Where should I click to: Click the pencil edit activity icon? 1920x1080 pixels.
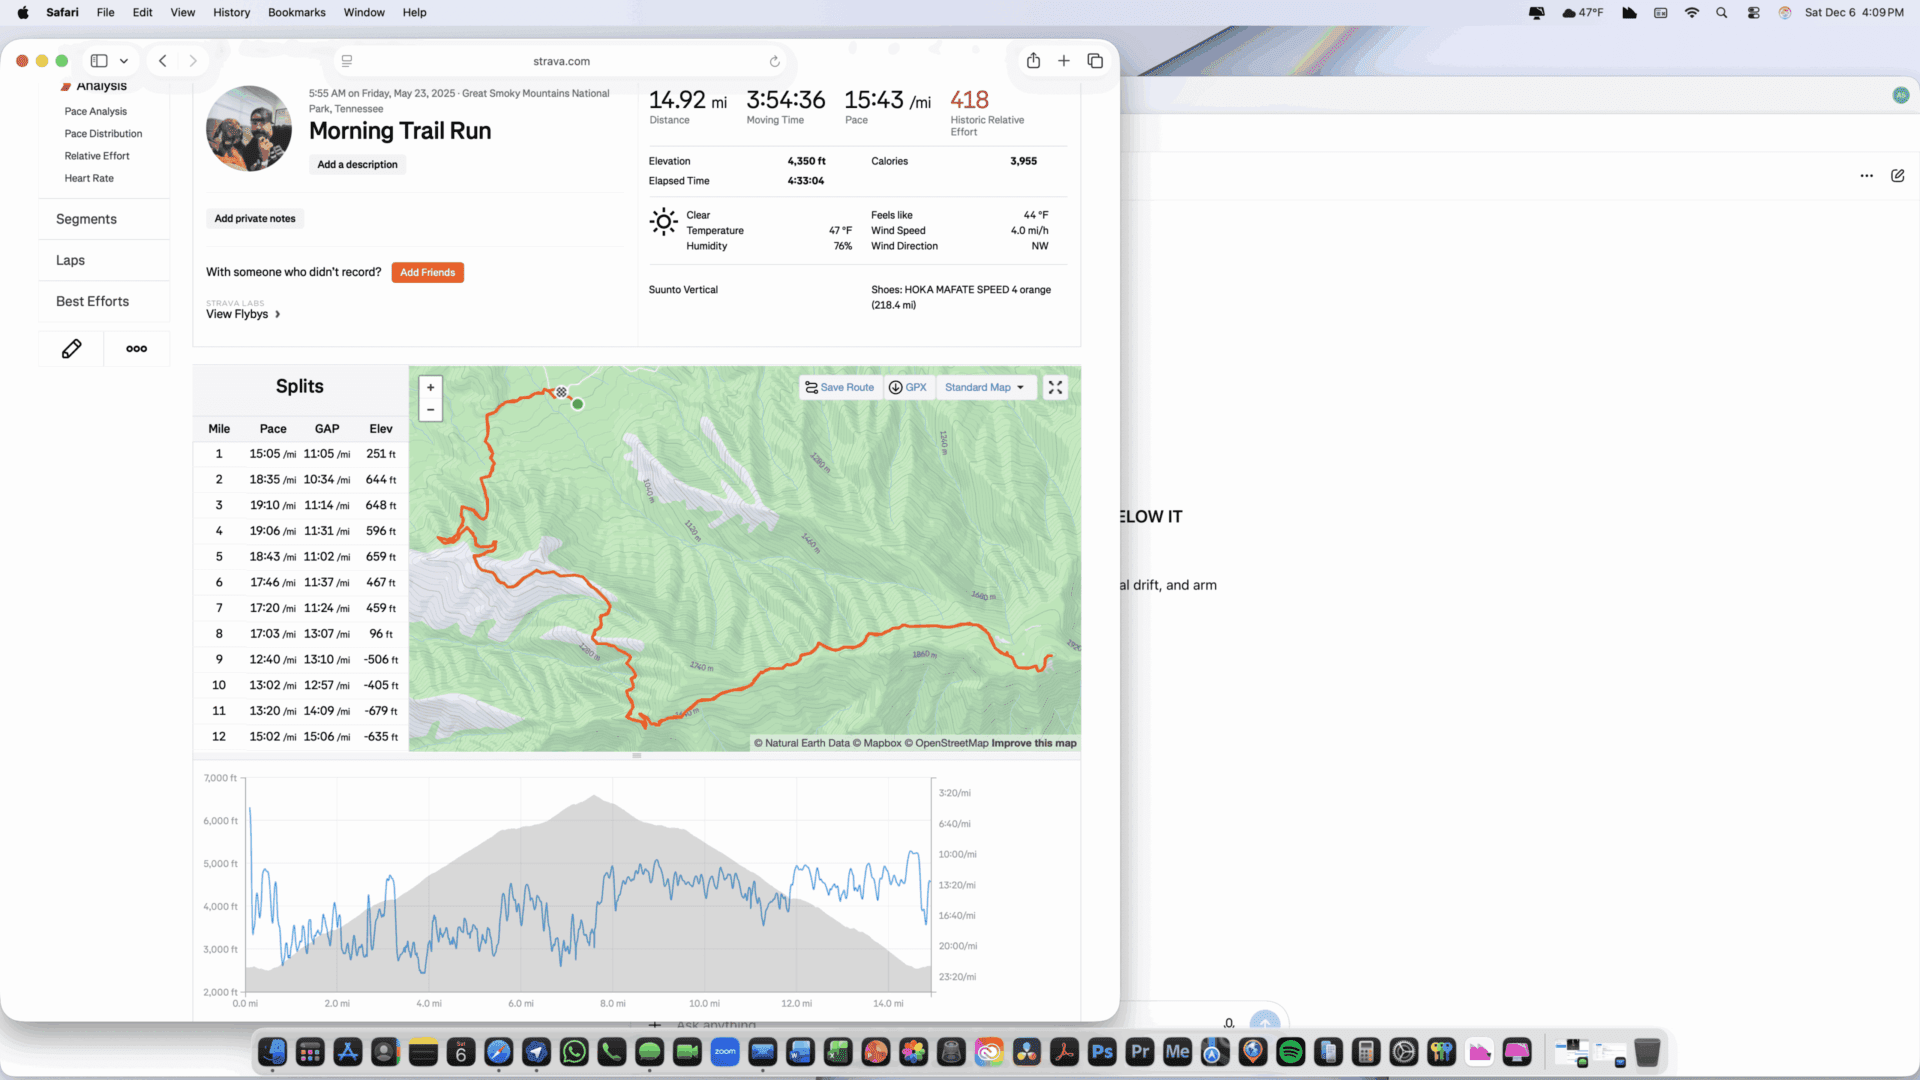coord(71,349)
